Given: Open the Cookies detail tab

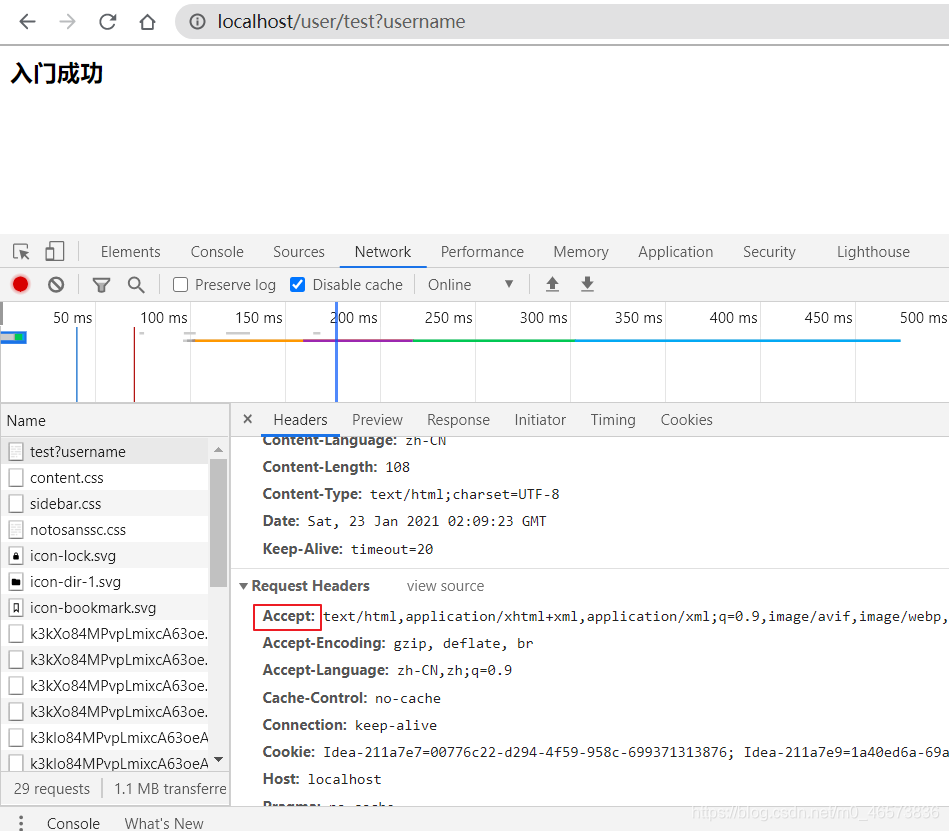Looking at the screenshot, I should [x=686, y=420].
